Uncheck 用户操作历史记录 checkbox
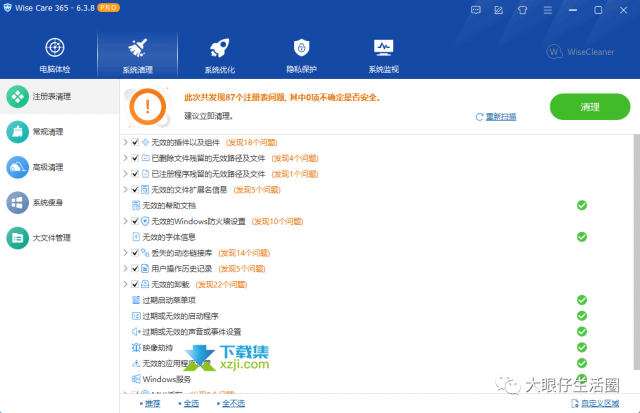 135,269
